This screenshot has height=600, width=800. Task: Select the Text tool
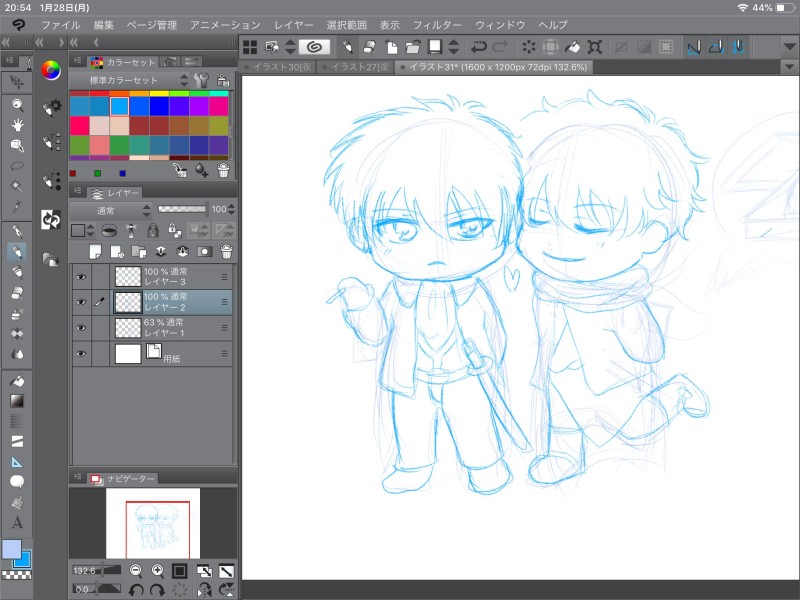[17, 522]
